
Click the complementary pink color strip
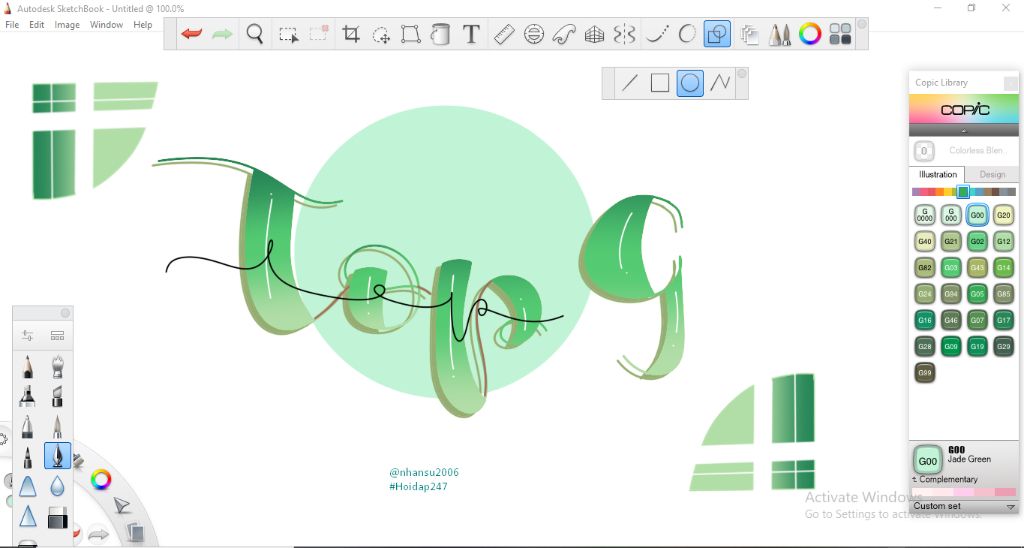[x=964, y=492]
